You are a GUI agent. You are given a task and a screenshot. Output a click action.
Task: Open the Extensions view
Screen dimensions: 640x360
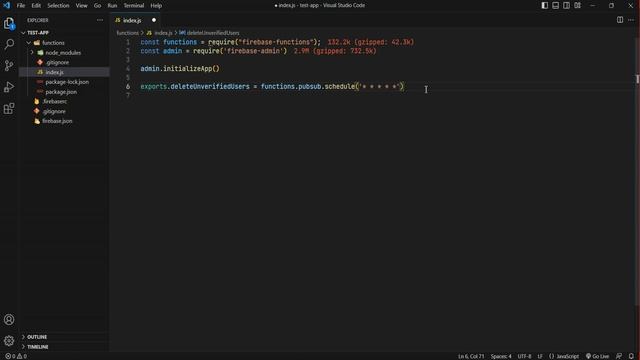coord(9,108)
